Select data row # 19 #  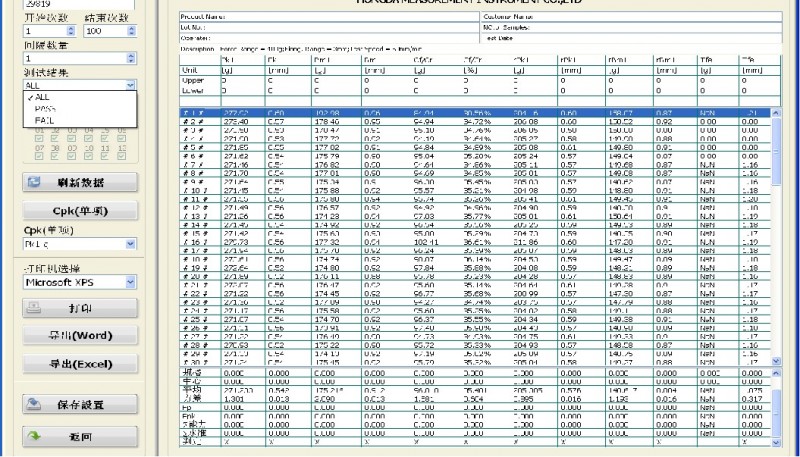click(x=476, y=268)
